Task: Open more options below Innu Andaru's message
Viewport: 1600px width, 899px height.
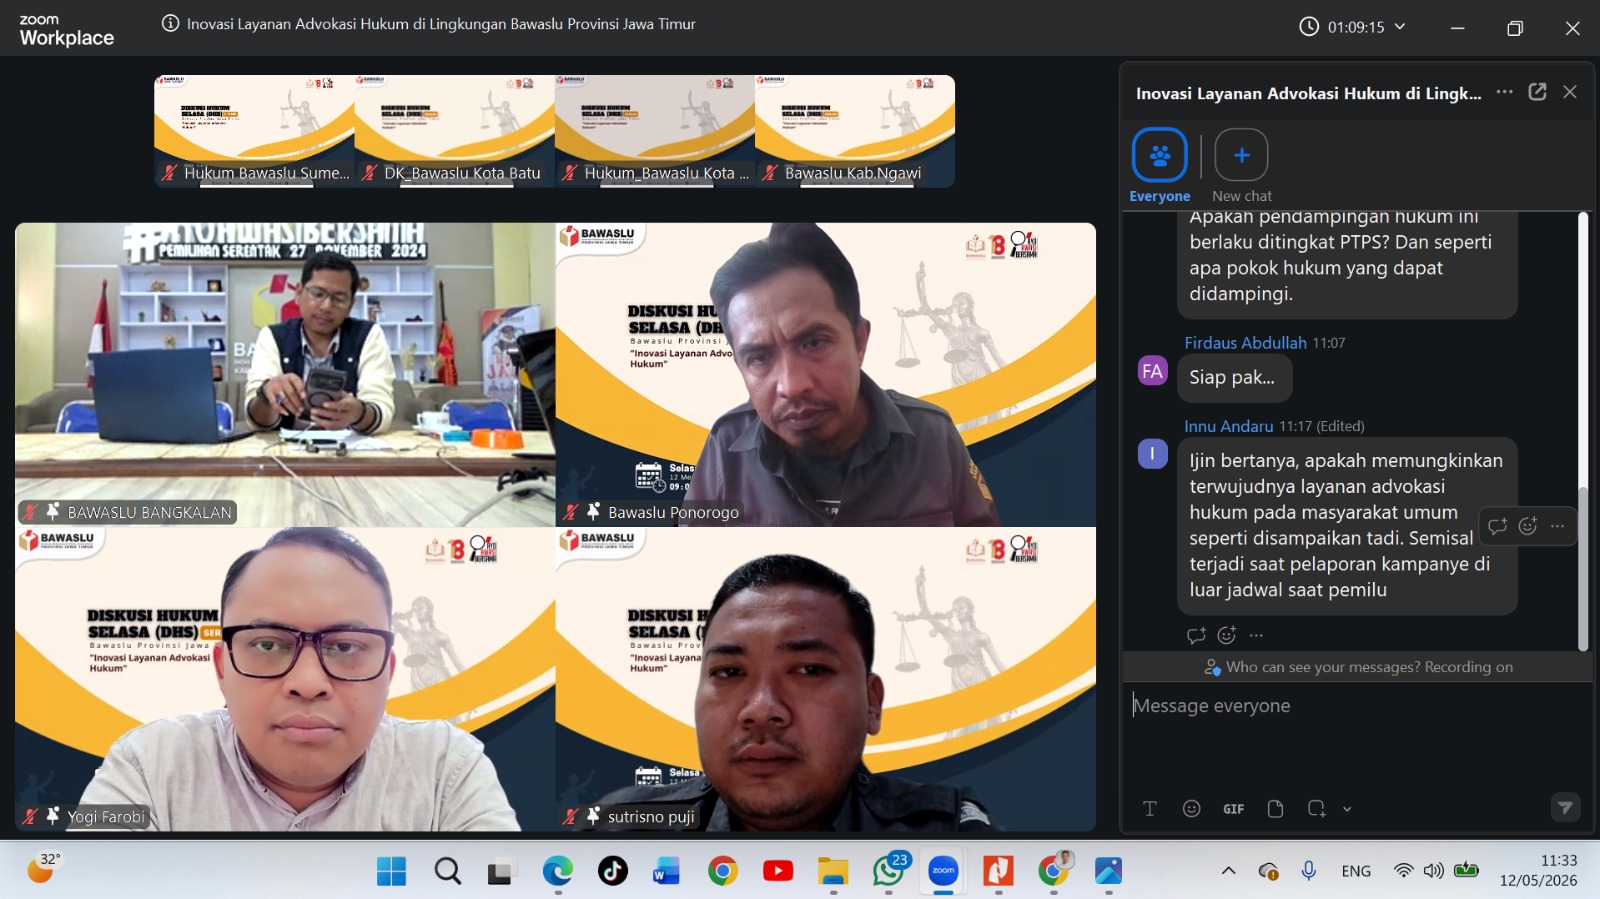Action: coord(1257,635)
